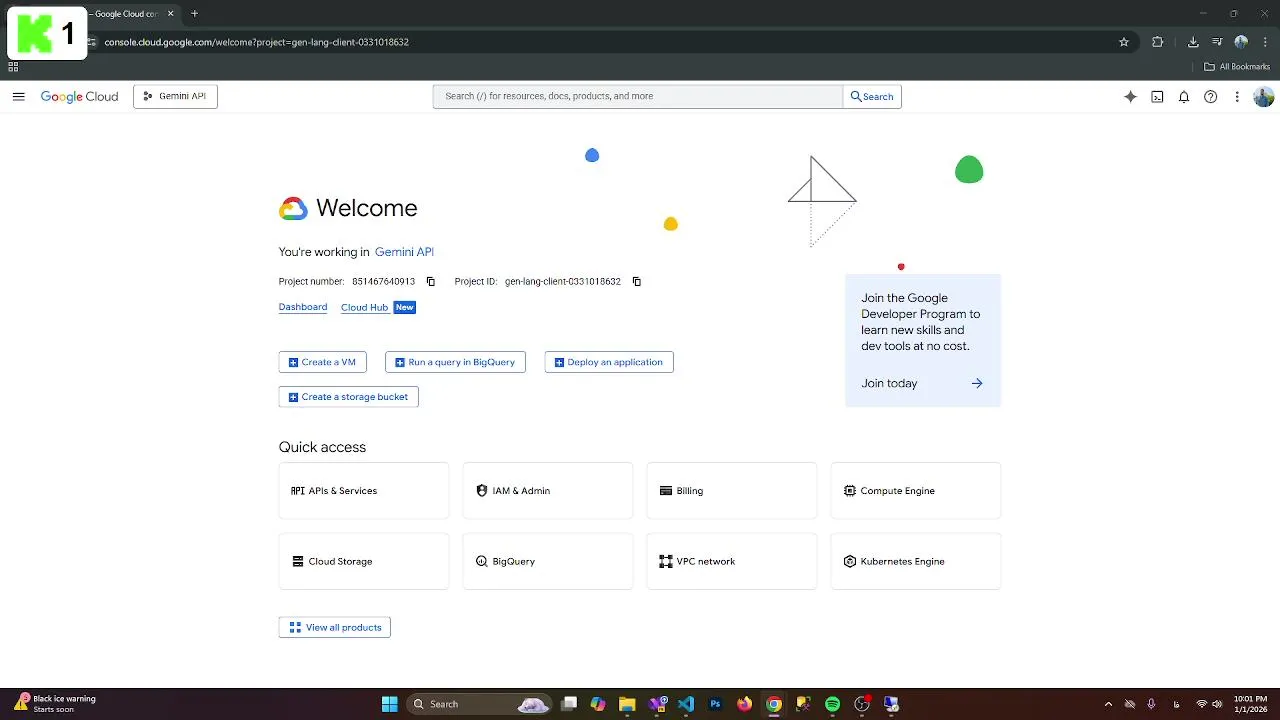
Task: Go to the Dashboard link
Action: click(303, 307)
